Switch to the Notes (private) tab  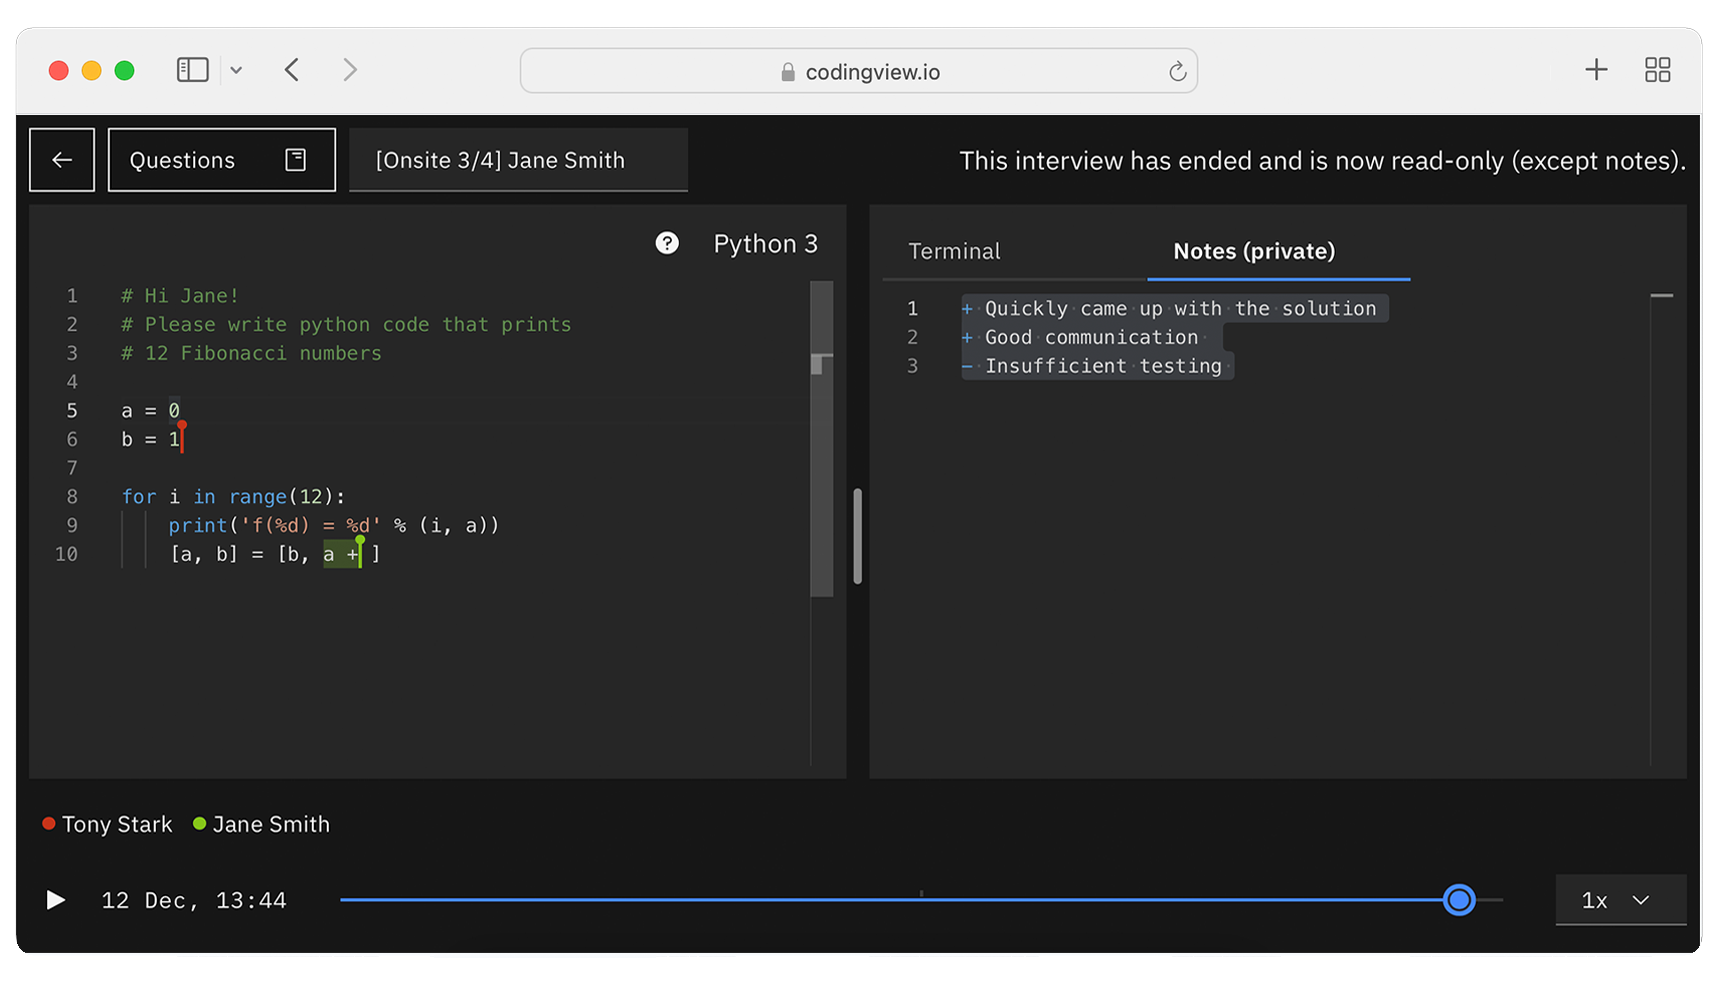1254,251
